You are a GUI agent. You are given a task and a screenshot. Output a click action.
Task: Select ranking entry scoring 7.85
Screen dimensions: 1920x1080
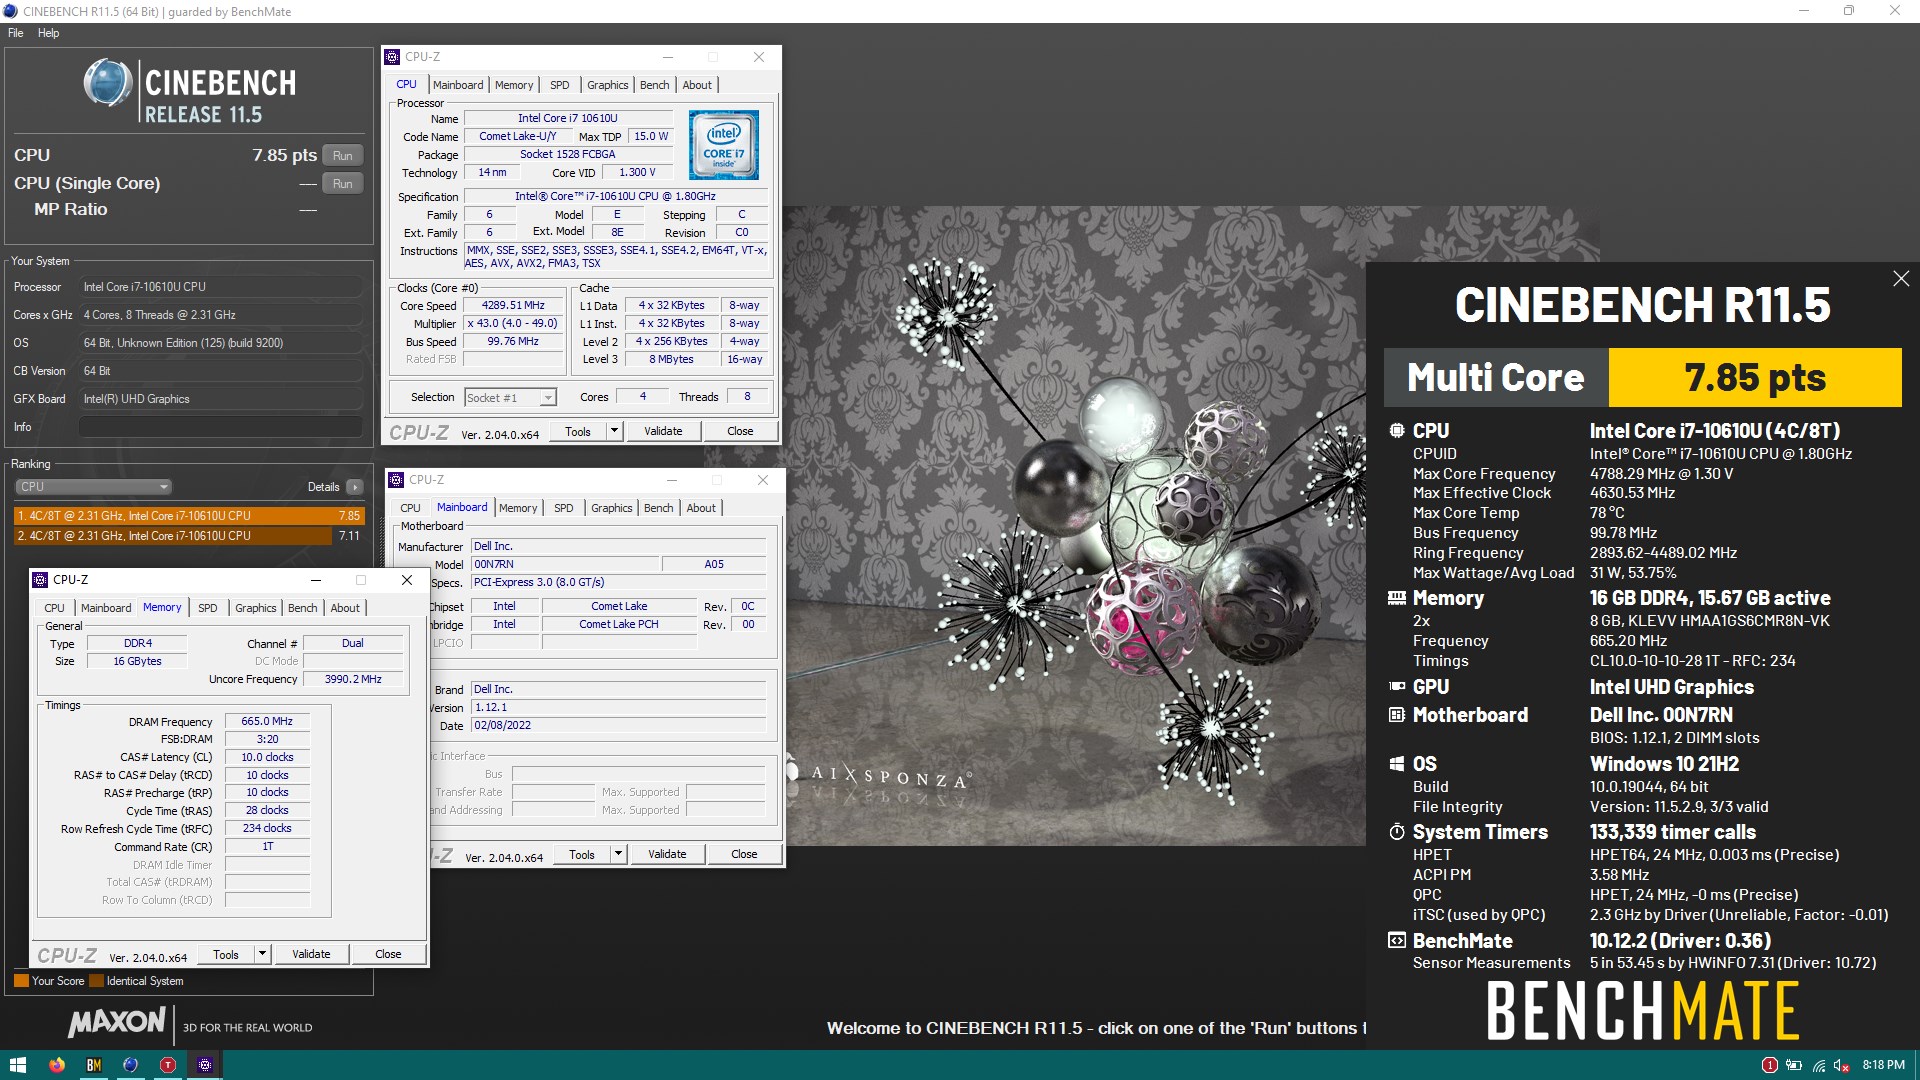click(x=189, y=516)
